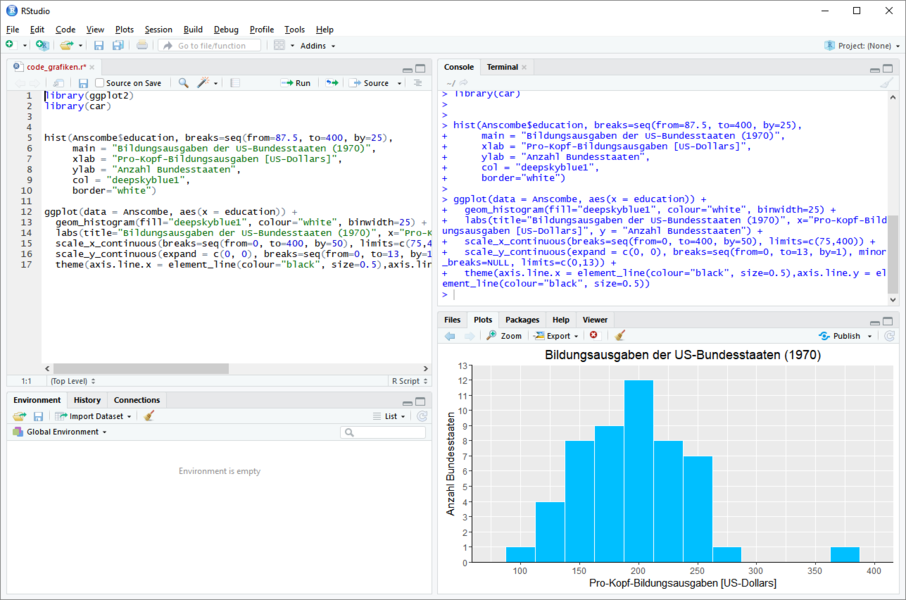
Task: Click the re-run previous code icon
Action: [332, 83]
